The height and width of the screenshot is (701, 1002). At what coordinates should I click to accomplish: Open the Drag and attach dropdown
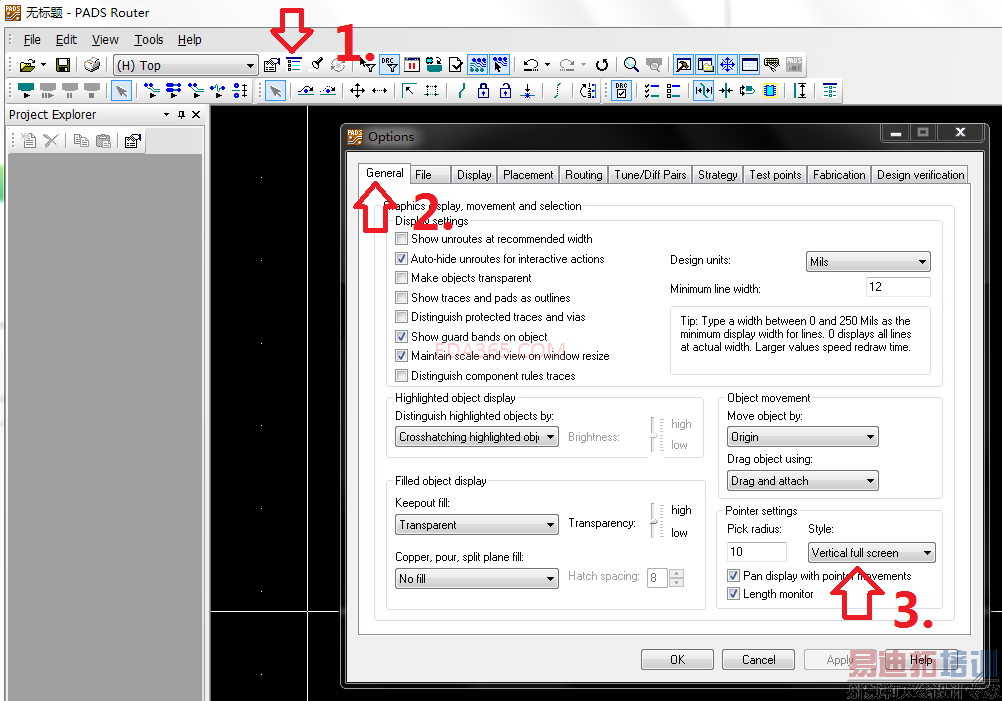(x=803, y=481)
